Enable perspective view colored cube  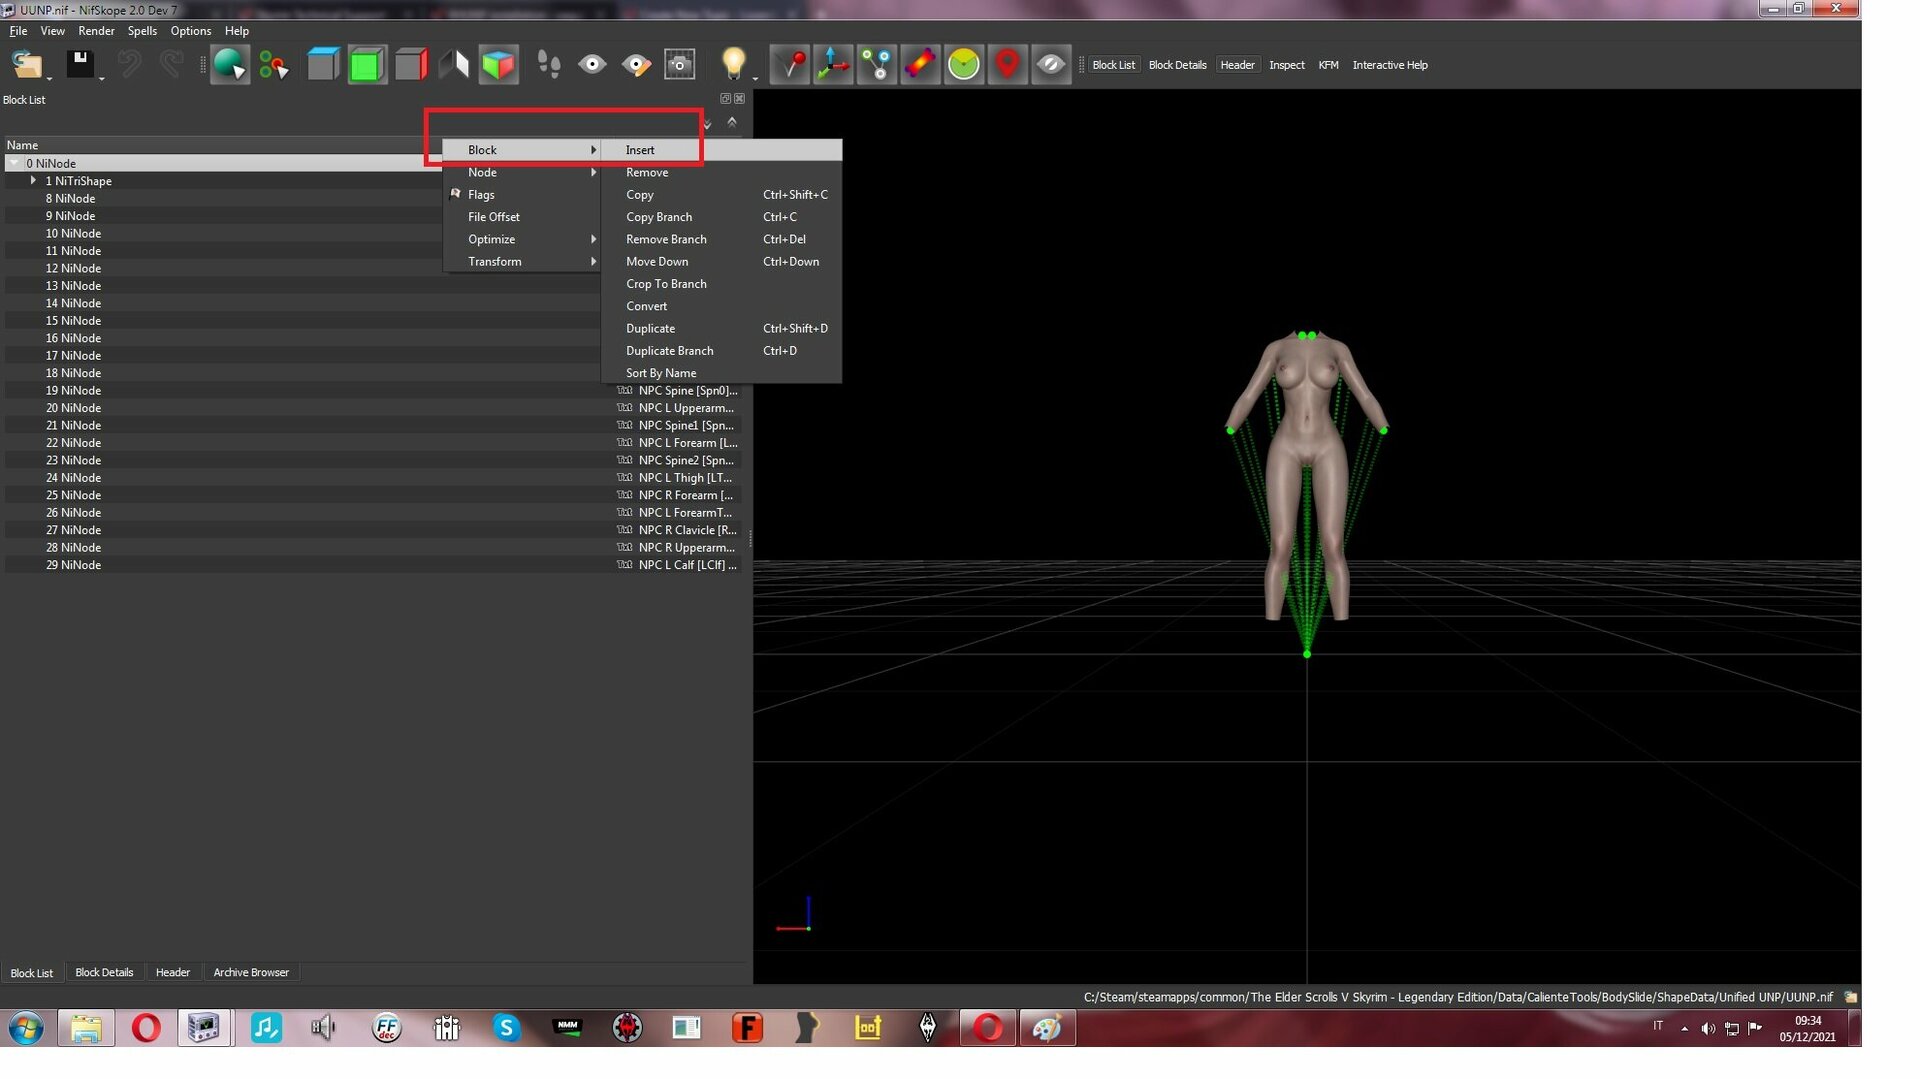[x=498, y=65]
